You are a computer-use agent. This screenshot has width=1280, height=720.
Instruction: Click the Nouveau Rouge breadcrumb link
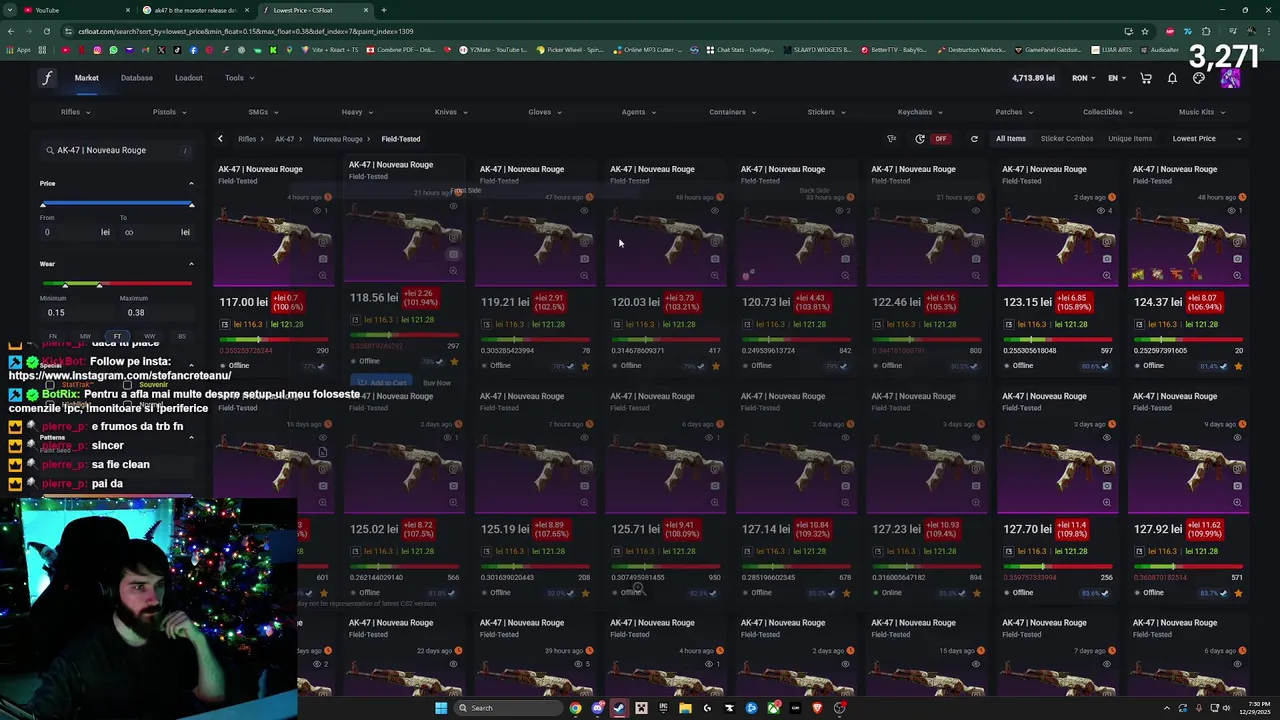(x=338, y=139)
